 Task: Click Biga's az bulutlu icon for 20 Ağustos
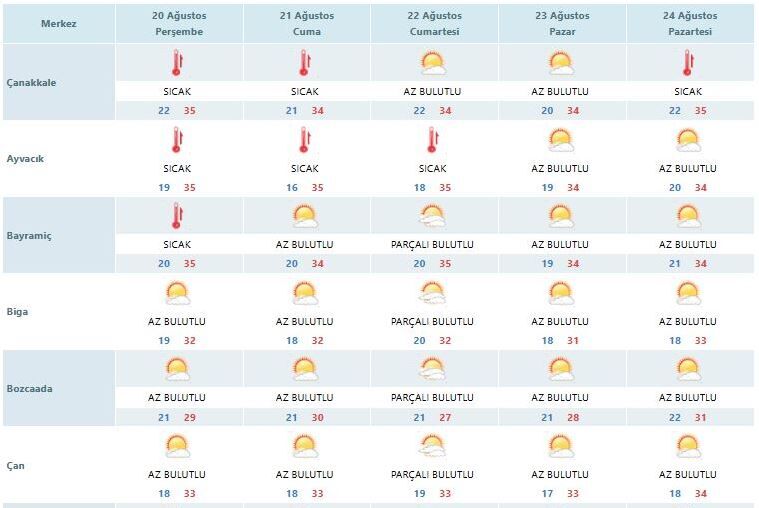click(x=177, y=293)
